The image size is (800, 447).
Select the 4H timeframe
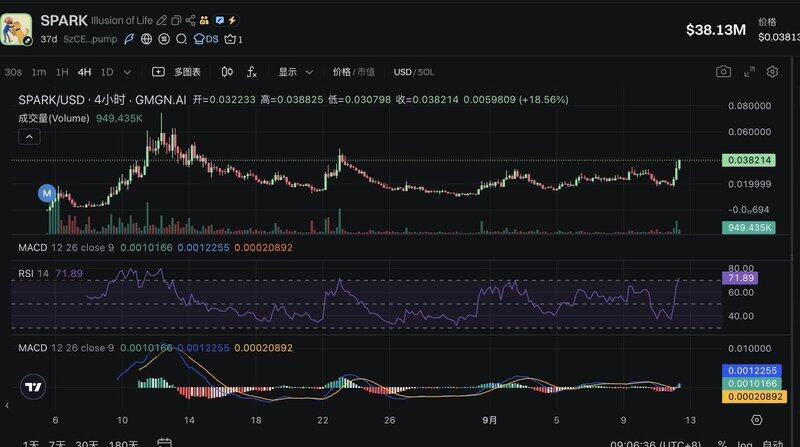tap(85, 72)
